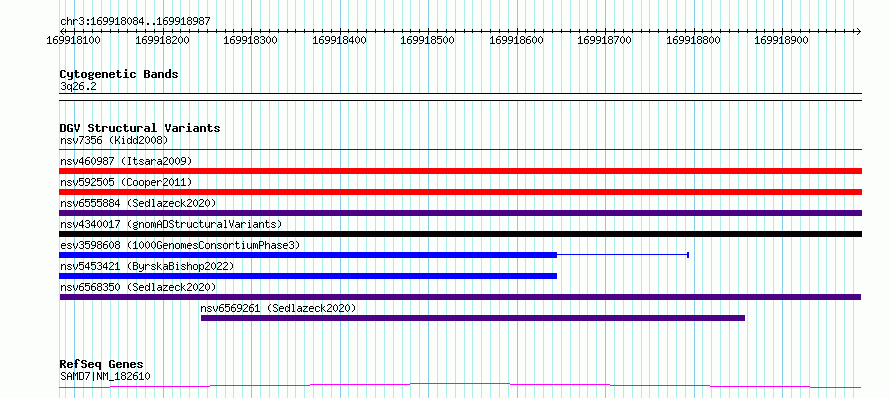This screenshot has width=890, height=398.
Task: Open the nsv6568350 (Sedlazeck2020) variant label
Action: point(138,287)
